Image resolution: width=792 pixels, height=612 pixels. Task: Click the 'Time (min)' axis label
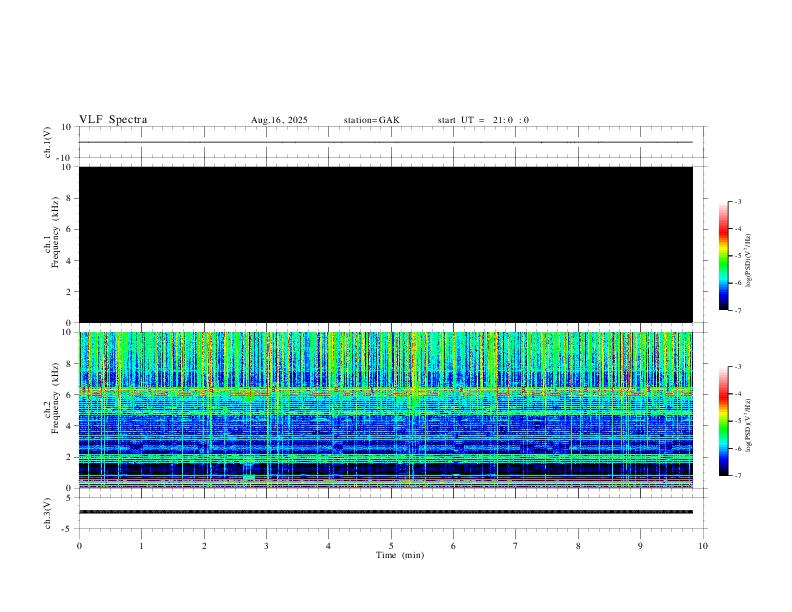pos(400,555)
